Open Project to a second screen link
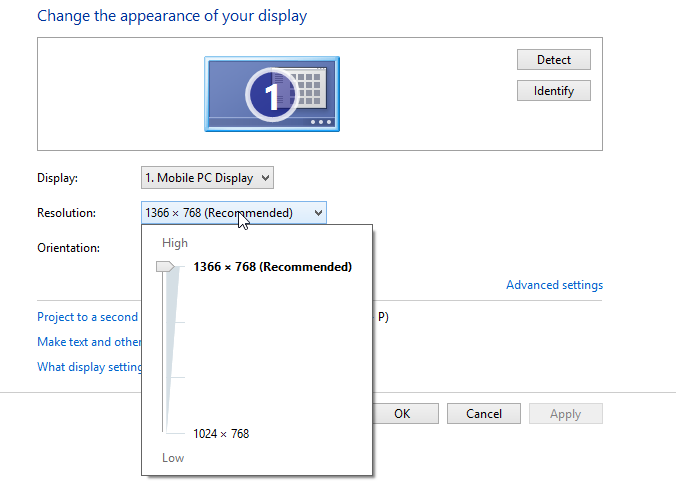 [x=88, y=317]
